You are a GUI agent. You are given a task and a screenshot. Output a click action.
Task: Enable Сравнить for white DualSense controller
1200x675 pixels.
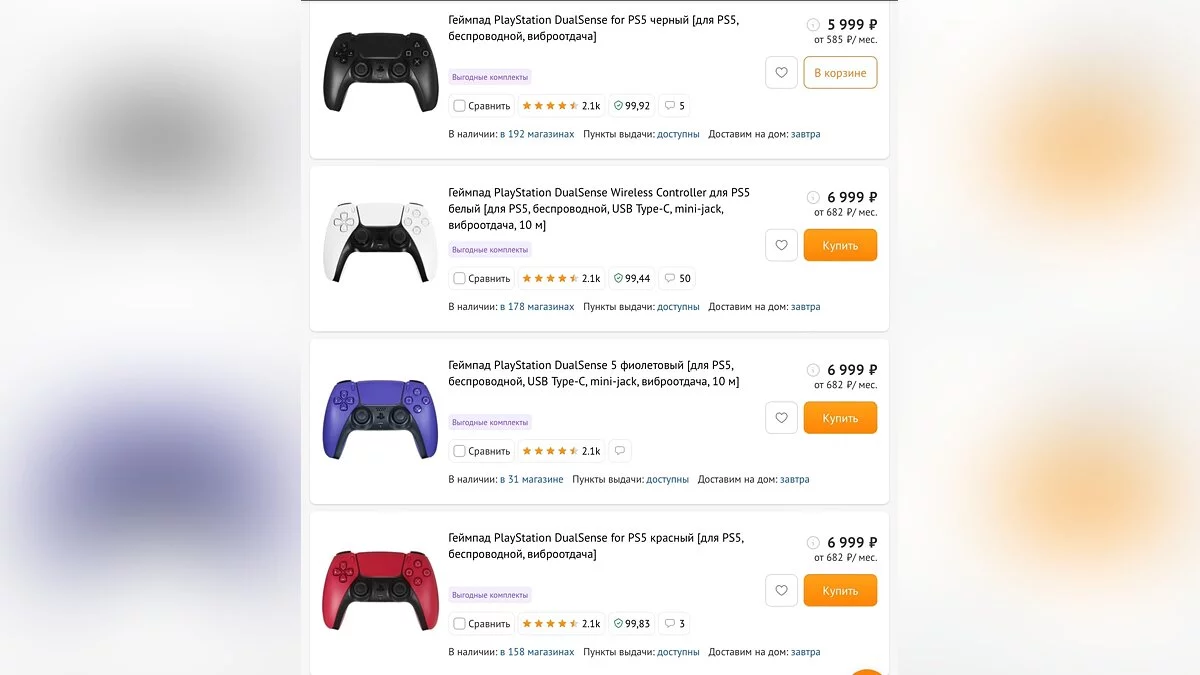pos(459,278)
